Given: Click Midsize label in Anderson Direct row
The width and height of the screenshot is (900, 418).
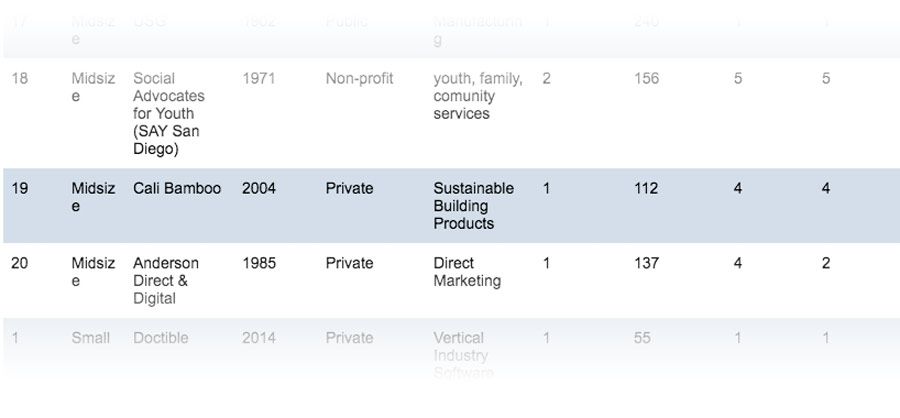Looking at the screenshot, I should click(93, 272).
